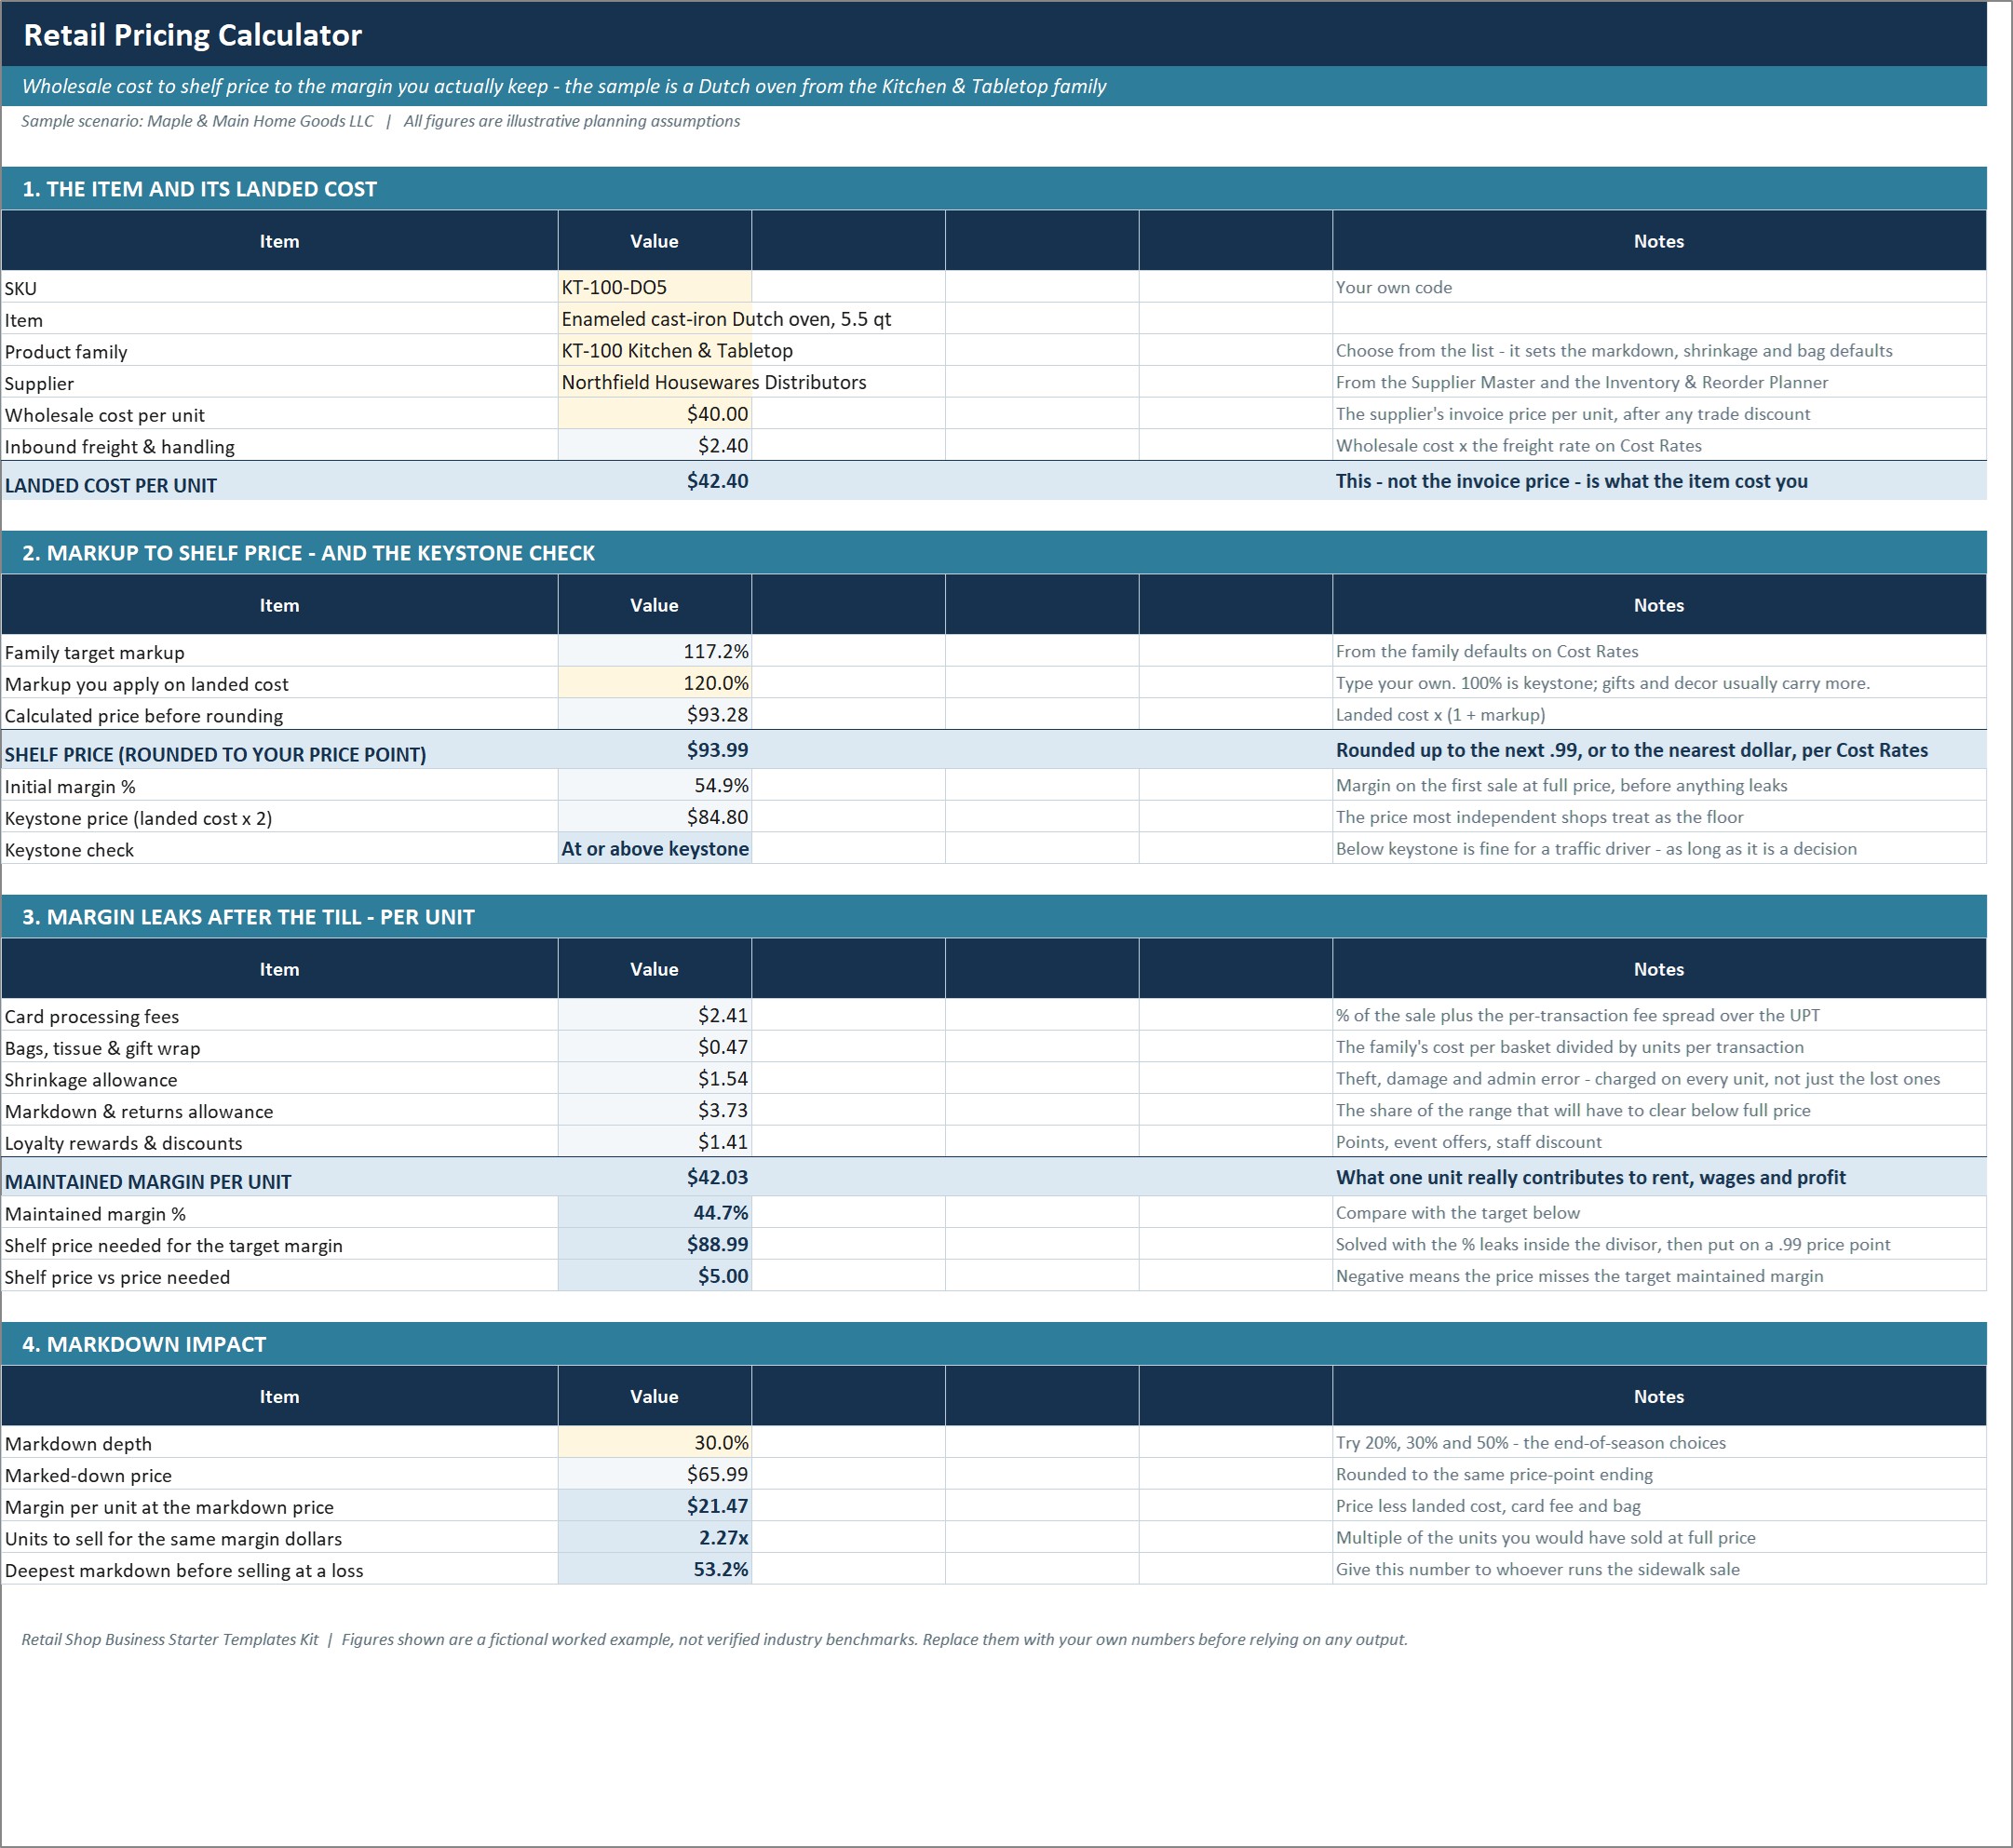This screenshot has height=1848, width=2013.
Task: Click the note 'Landed cost x (1 + markup)'
Action: [x=1440, y=715]
